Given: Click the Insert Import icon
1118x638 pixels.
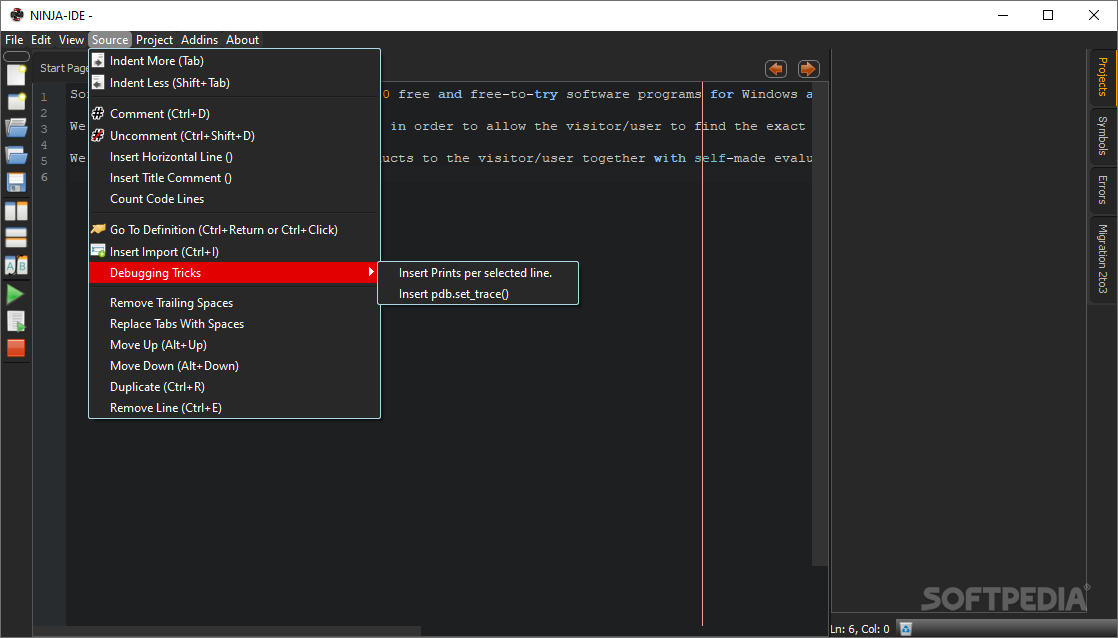Looking at the screenshot, I should point(98,251).
